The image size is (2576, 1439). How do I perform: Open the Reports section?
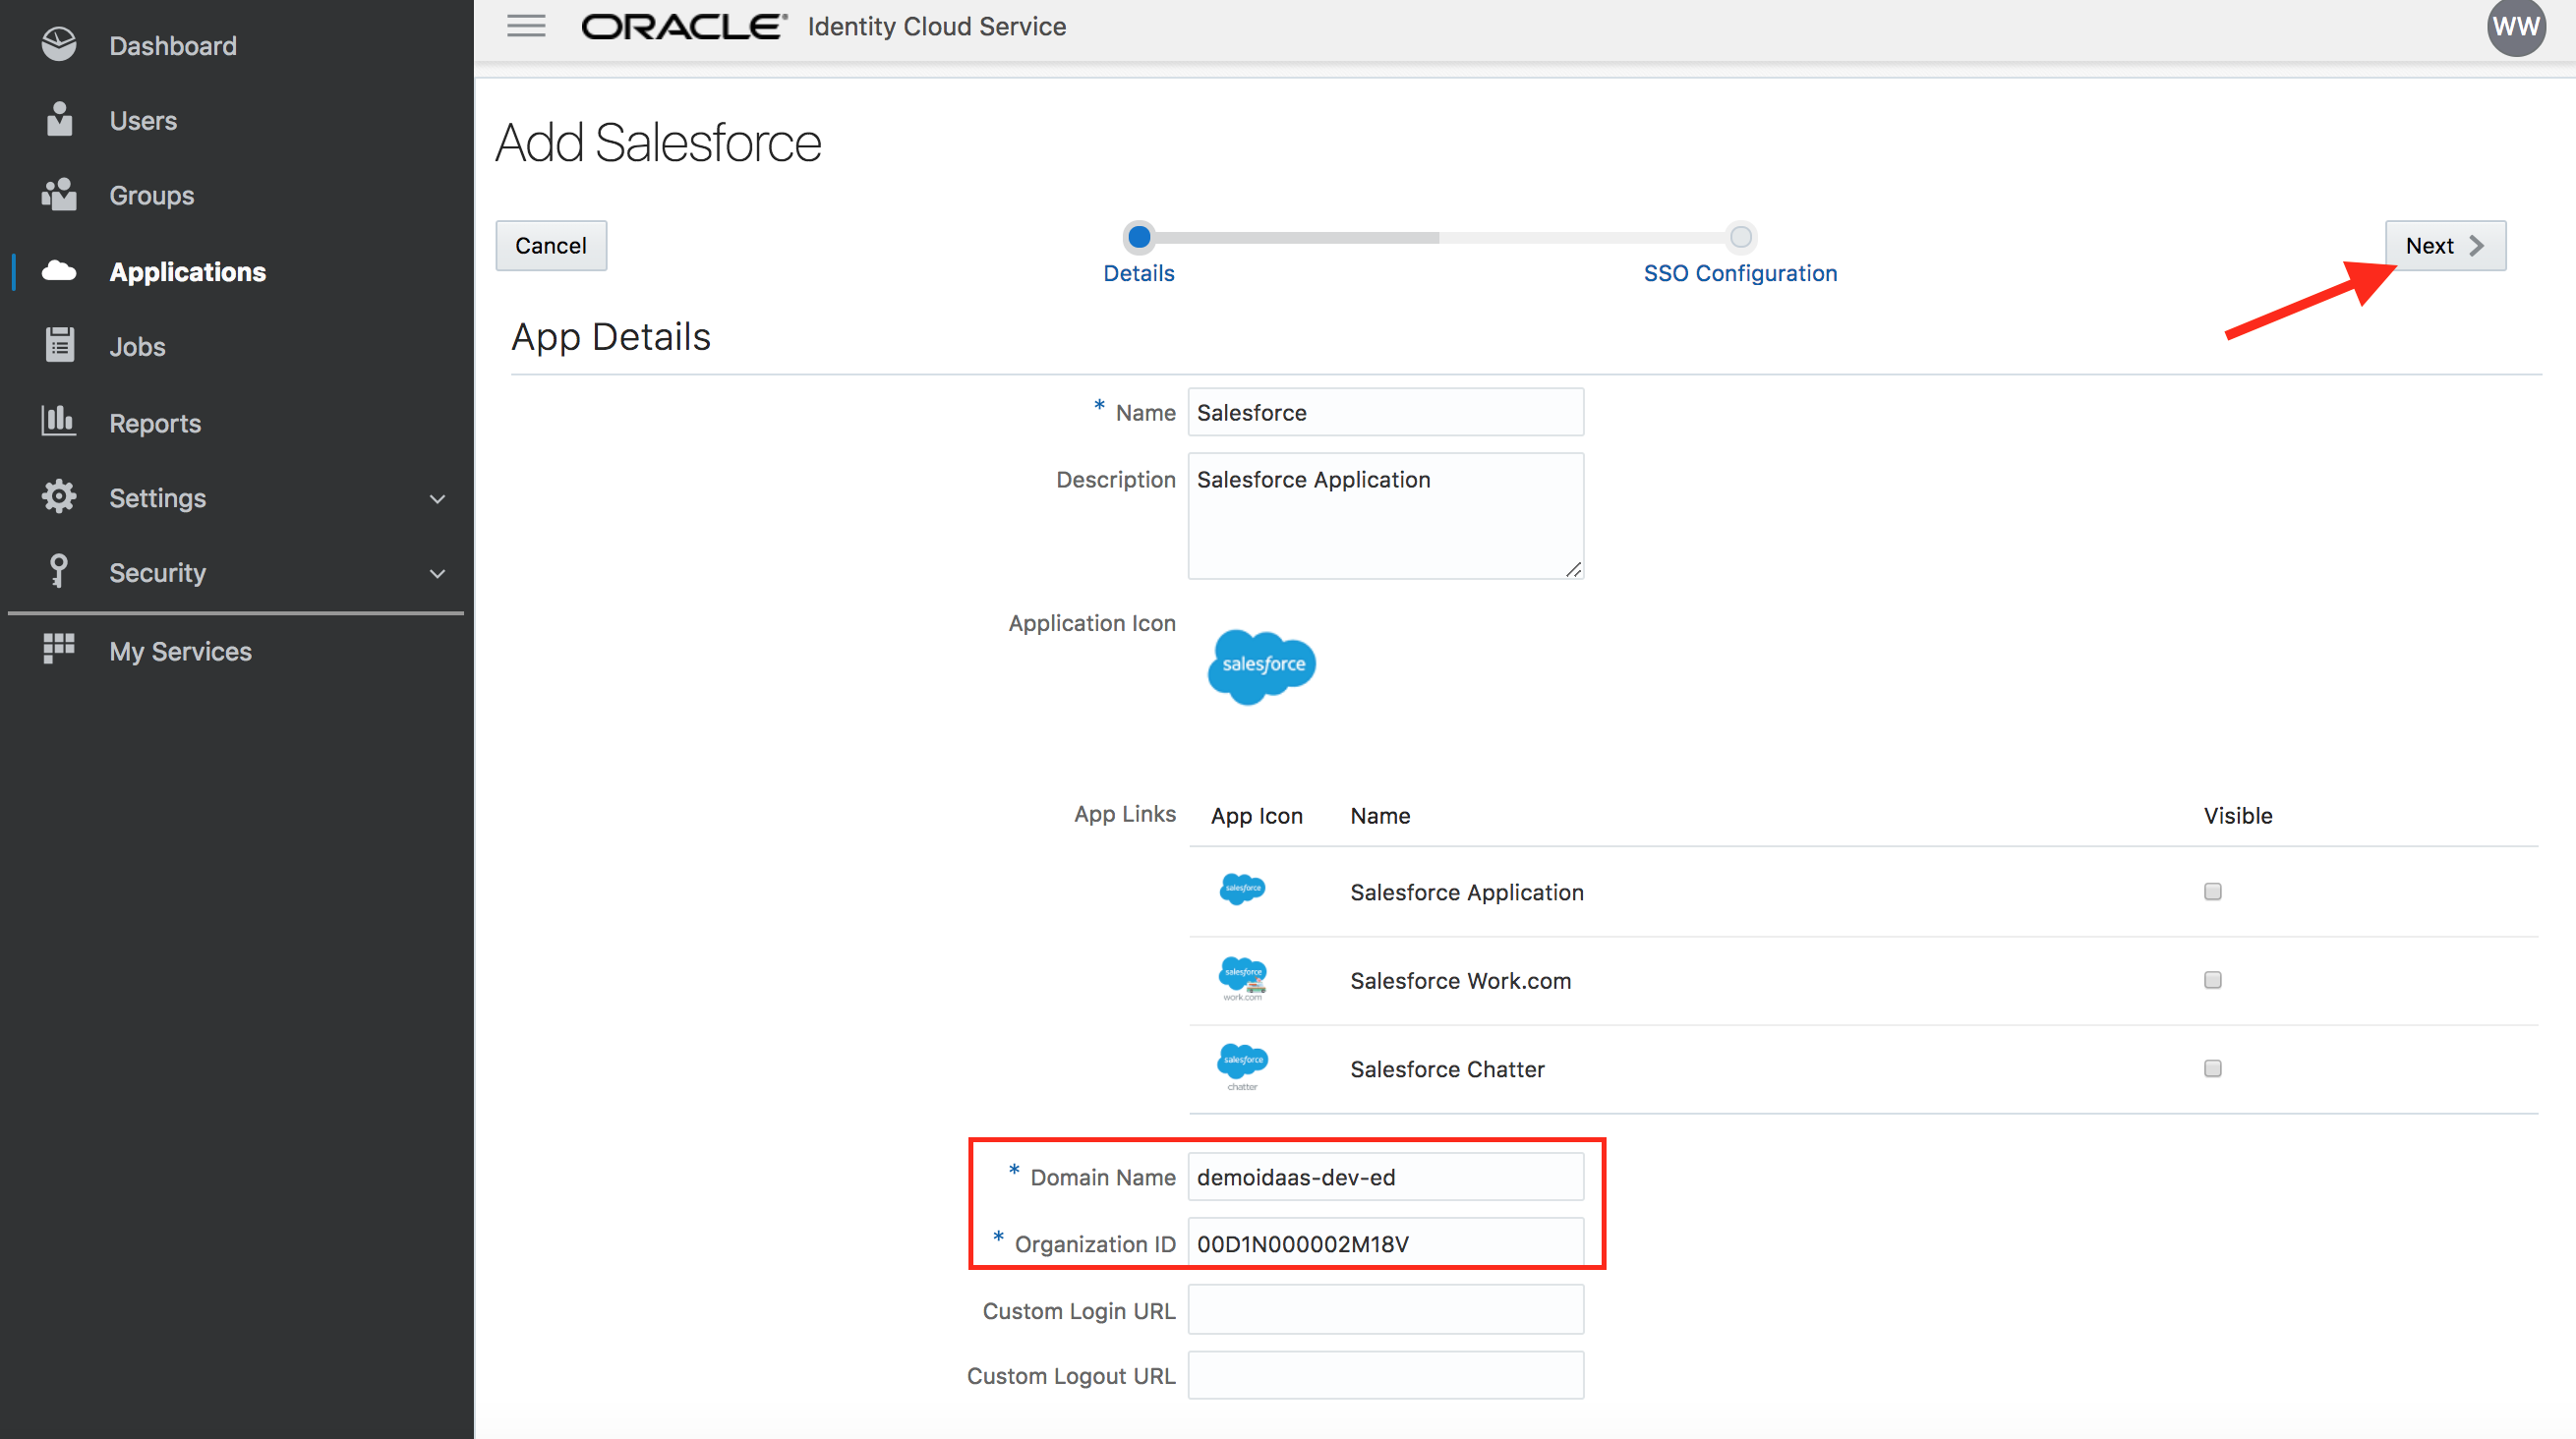pyautogui.click(x=155, y=423)
